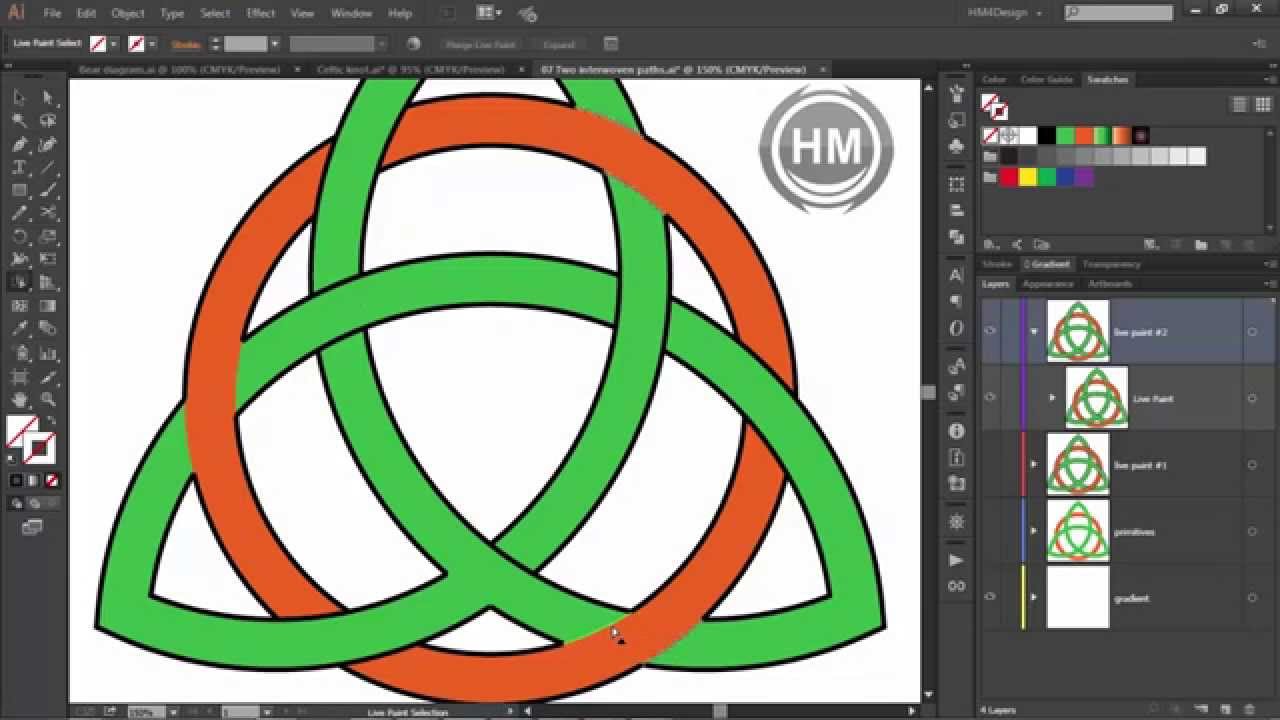Screen dimensions: 1280x720
Task: Select the Zoom tool
Action: click(47, 399)
